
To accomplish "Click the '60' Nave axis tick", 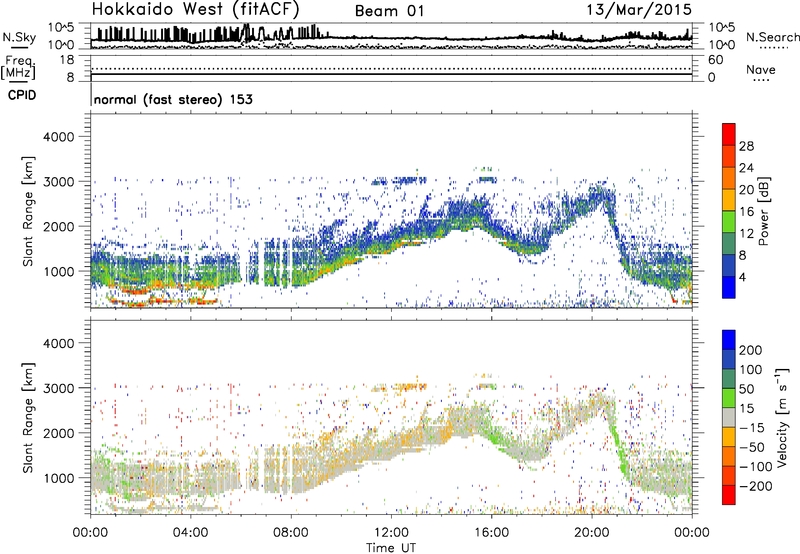I will point(715,60).
